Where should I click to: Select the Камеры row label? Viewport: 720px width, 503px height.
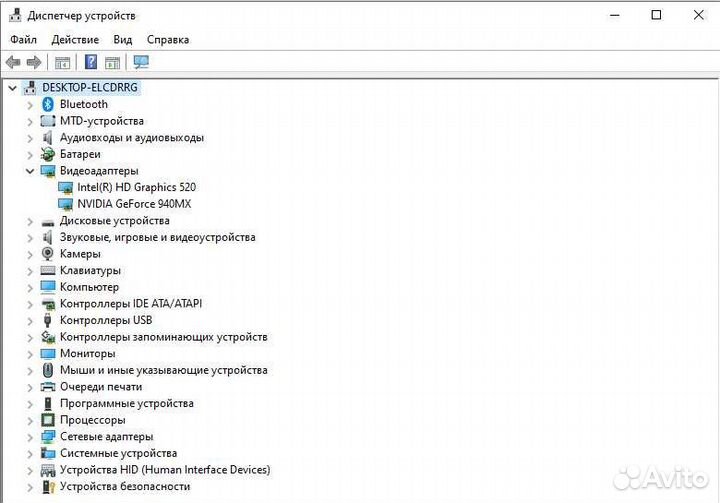(x=80, y=254)
